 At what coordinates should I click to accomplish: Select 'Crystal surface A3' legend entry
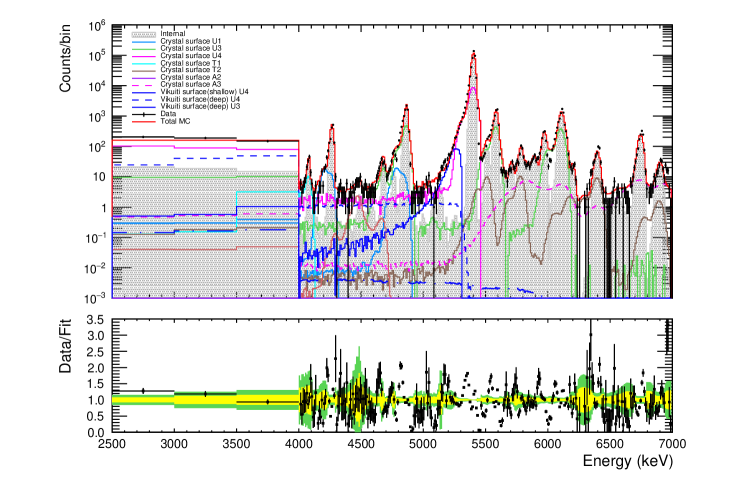[x=191, y=84]
